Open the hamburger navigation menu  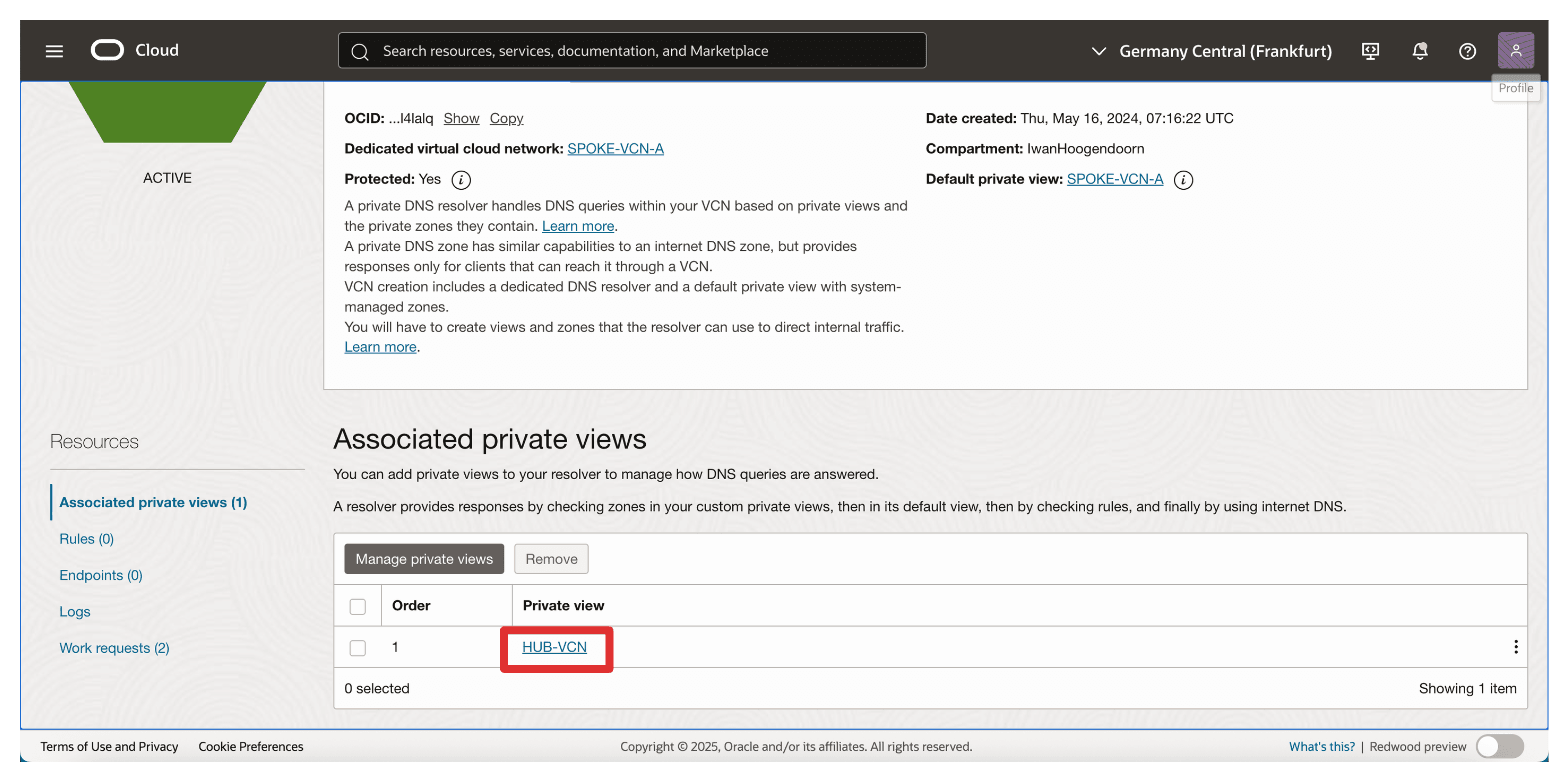(x=54, y=51)
